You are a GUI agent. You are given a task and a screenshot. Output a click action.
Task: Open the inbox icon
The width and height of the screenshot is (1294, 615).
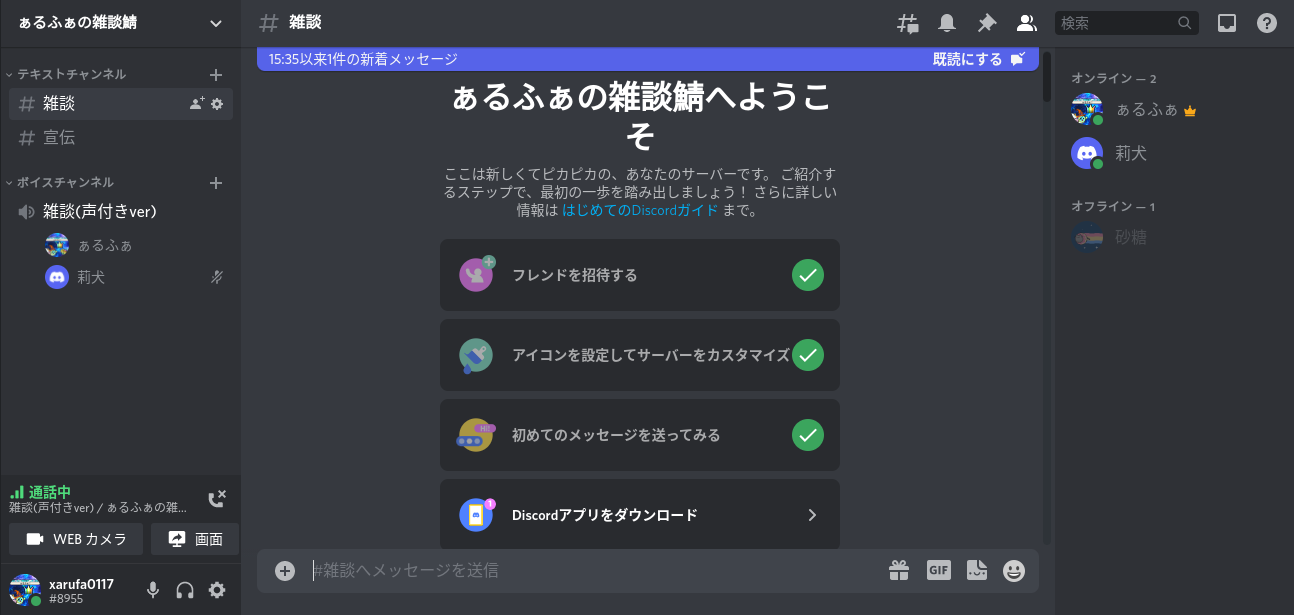(1227, 23)
